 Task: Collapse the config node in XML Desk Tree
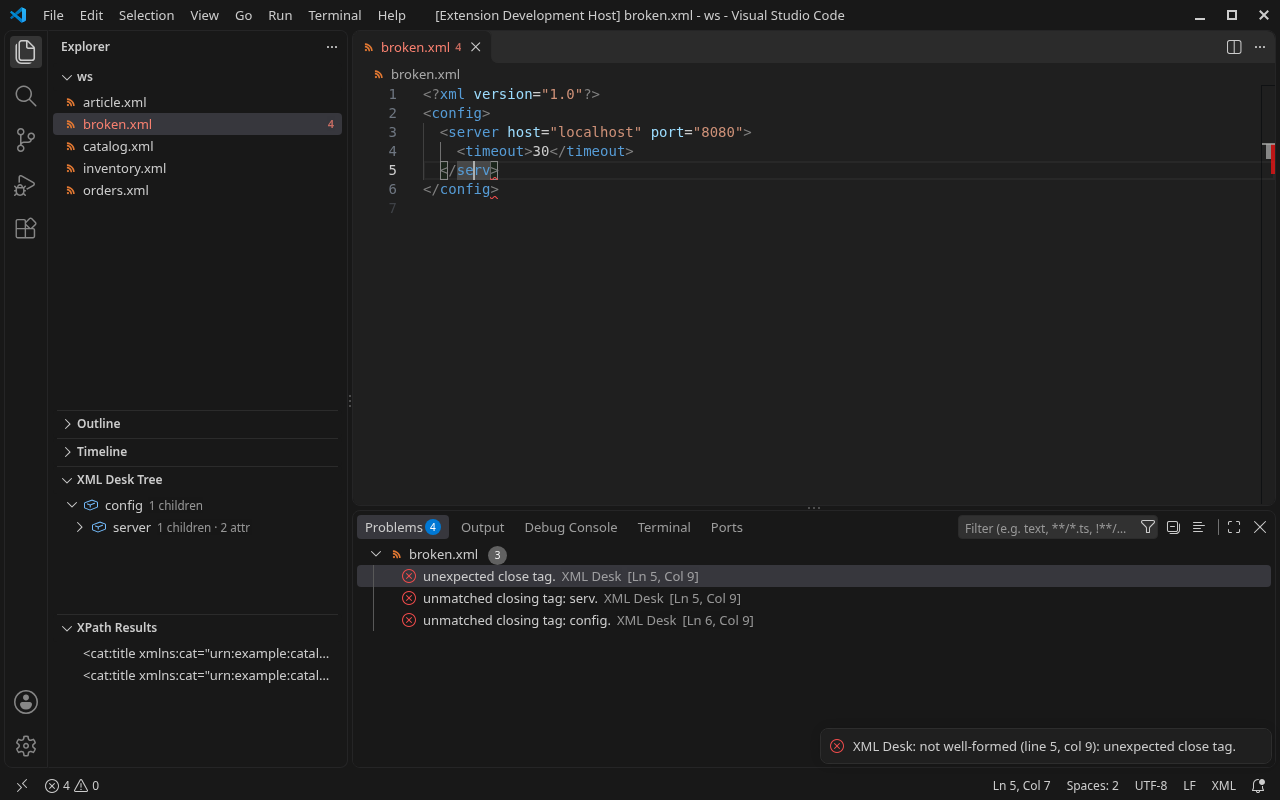click(x=72, y=506)
